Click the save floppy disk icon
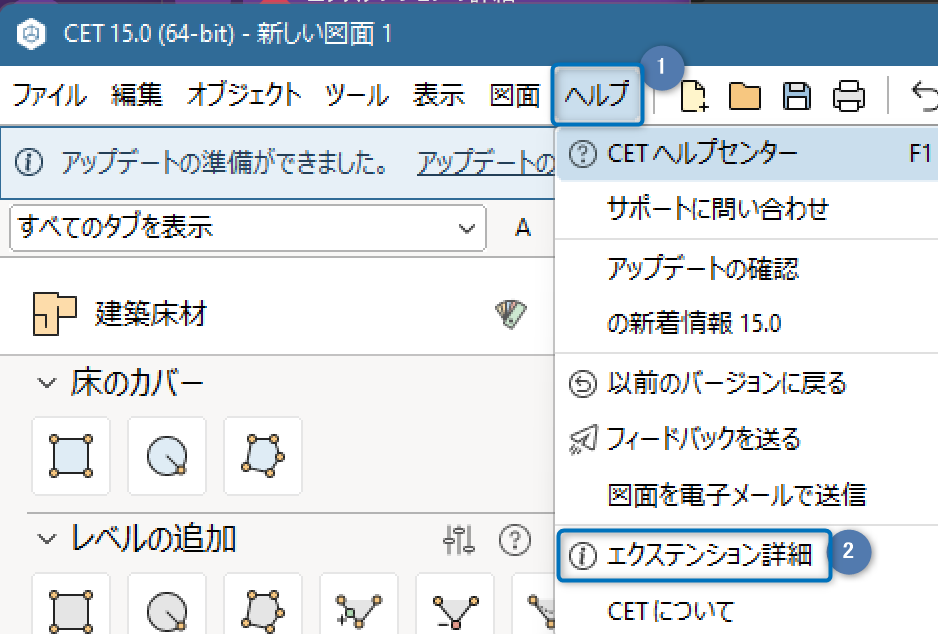 point(797,96)
